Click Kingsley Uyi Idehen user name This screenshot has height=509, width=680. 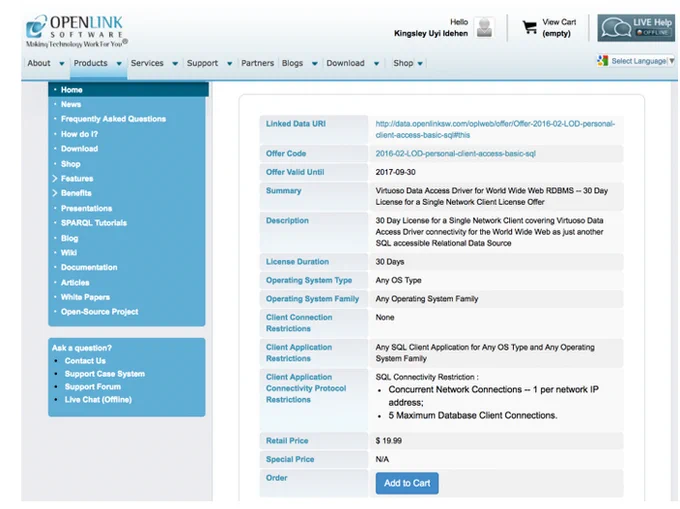[x=431, y=33]
